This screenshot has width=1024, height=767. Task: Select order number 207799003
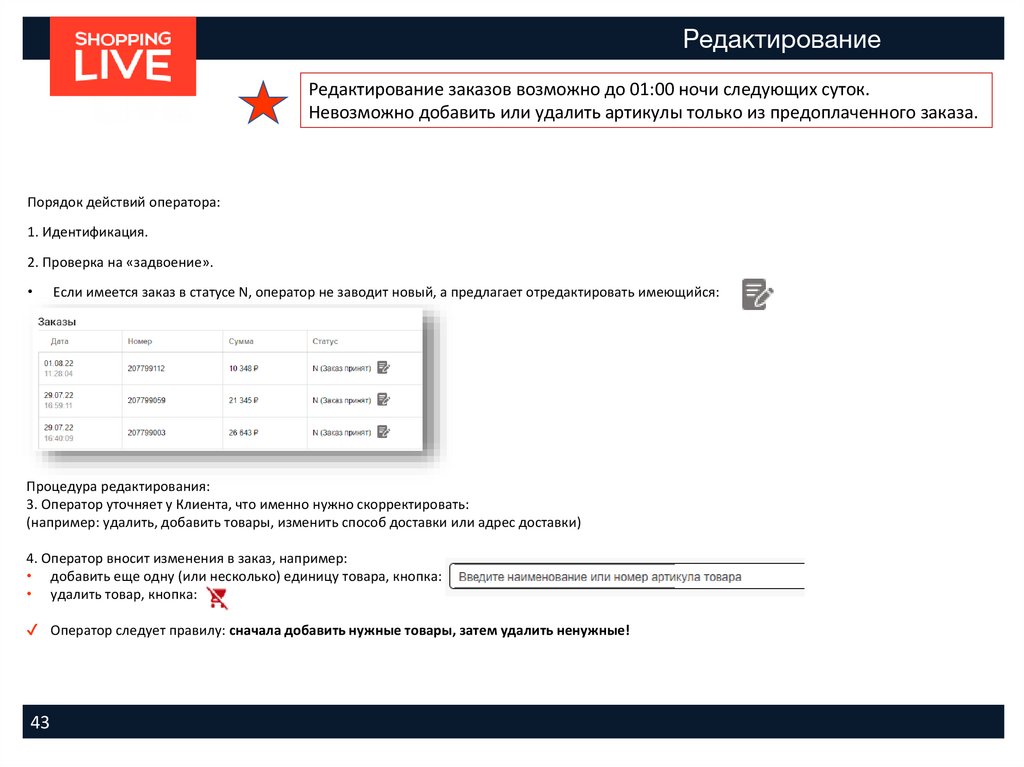pyautogui.click(x=146, y=432)
